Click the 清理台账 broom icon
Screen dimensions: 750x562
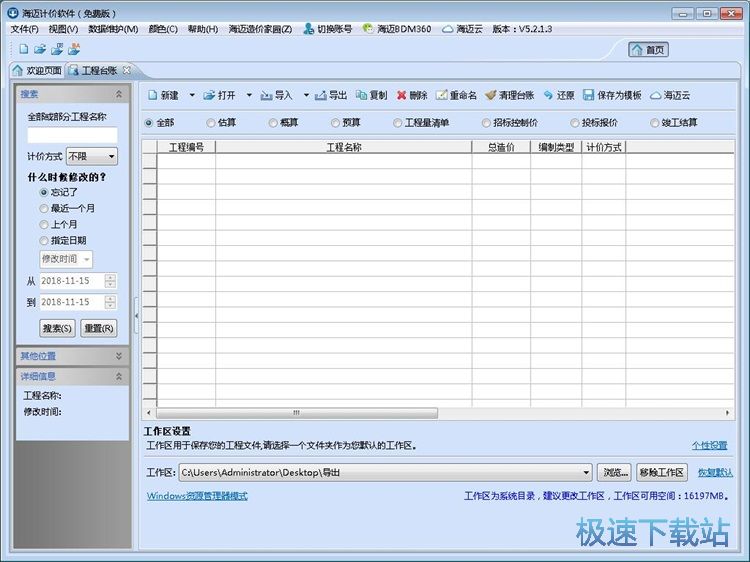(x=491, y=96)
